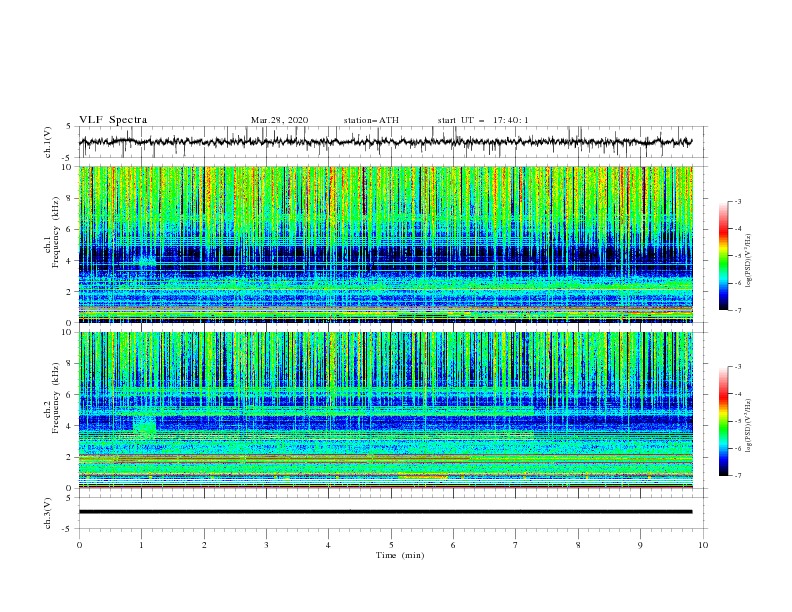
Task: Click the "10" tick on the time axis
Action: click(703, 545)
